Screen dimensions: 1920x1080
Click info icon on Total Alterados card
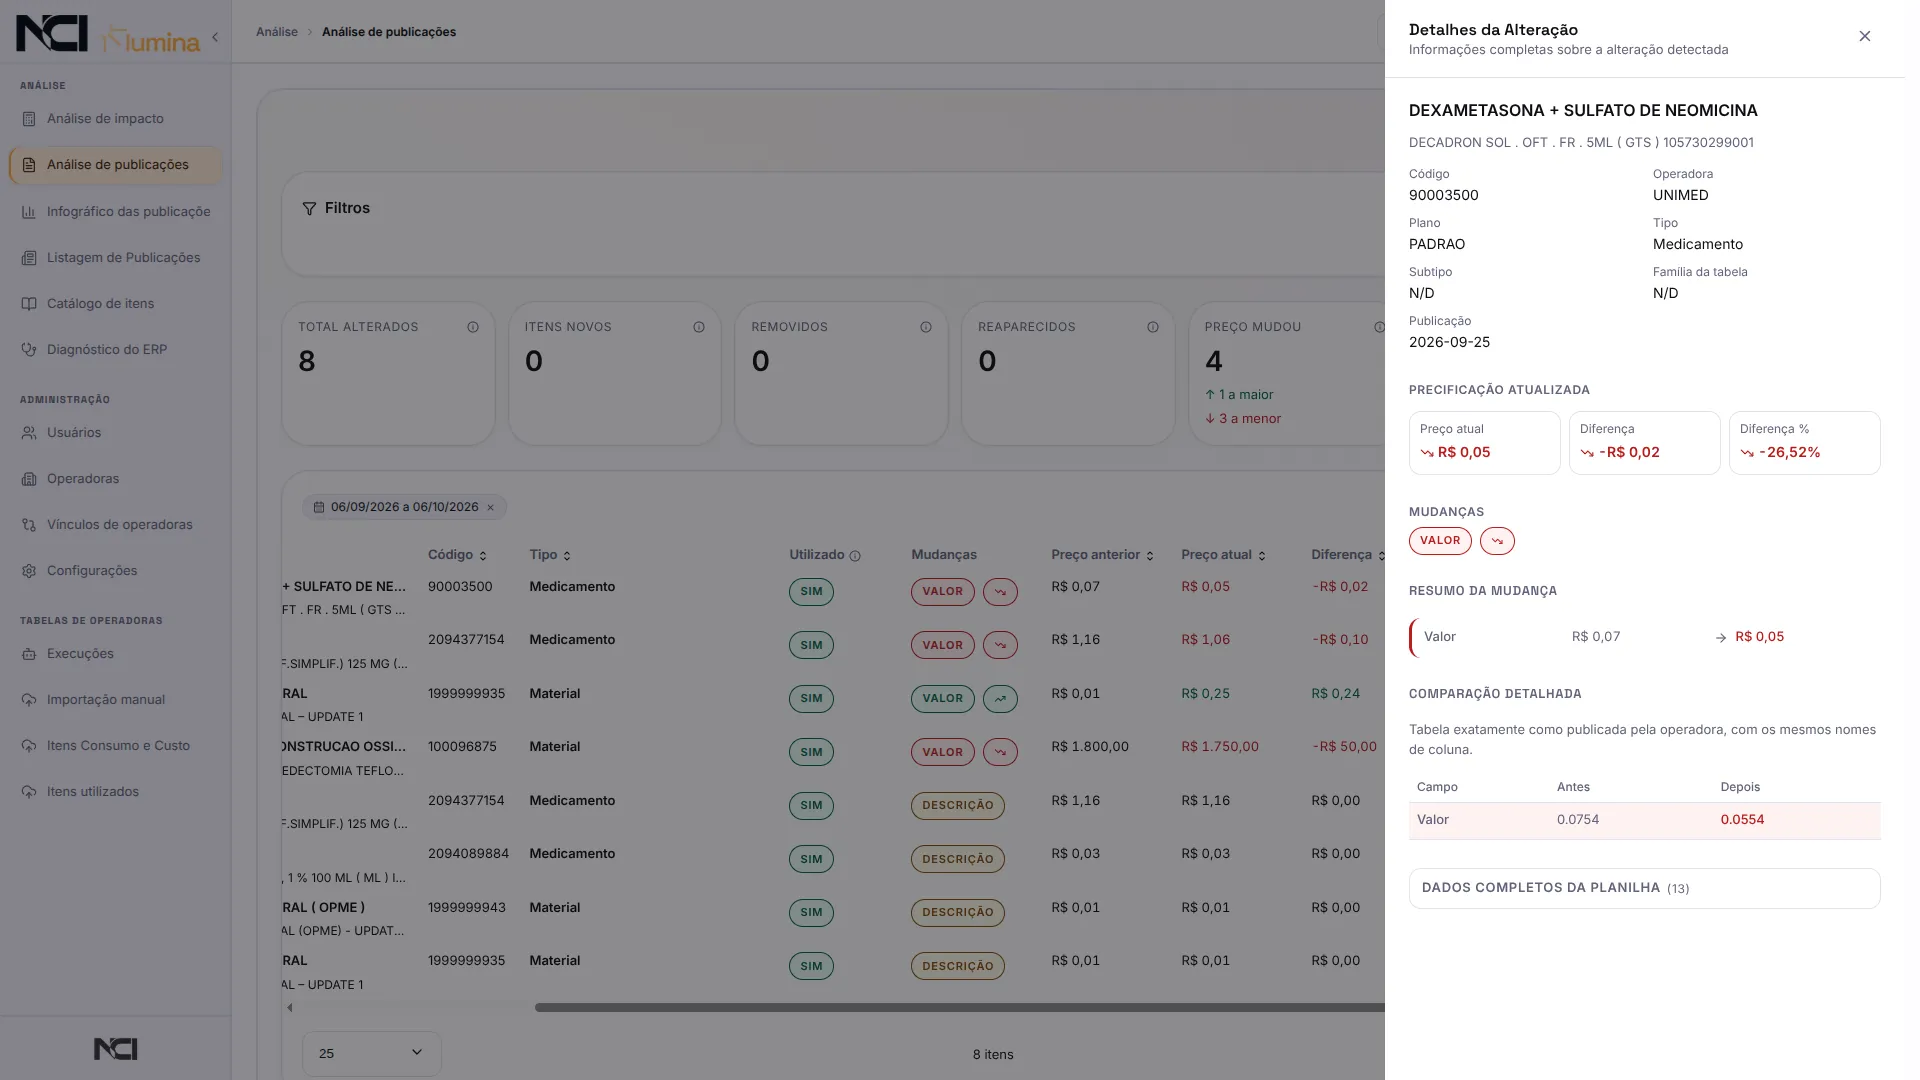click(x=473, y=327)
